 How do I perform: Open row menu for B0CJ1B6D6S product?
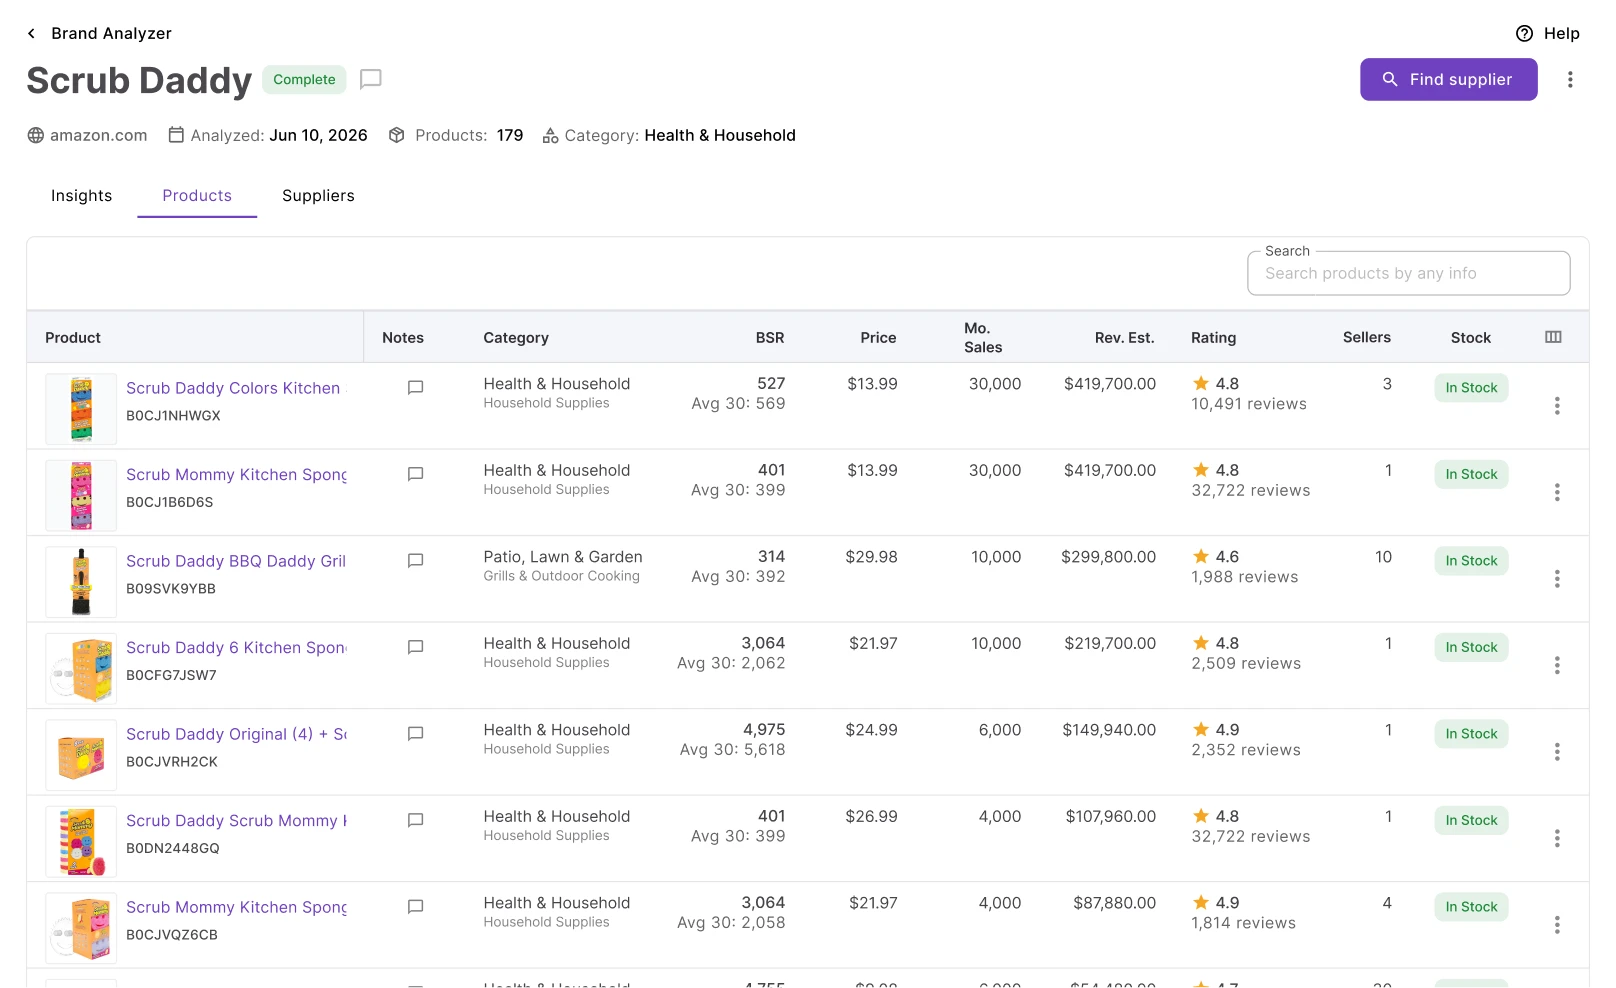(x=1557, y=492)
